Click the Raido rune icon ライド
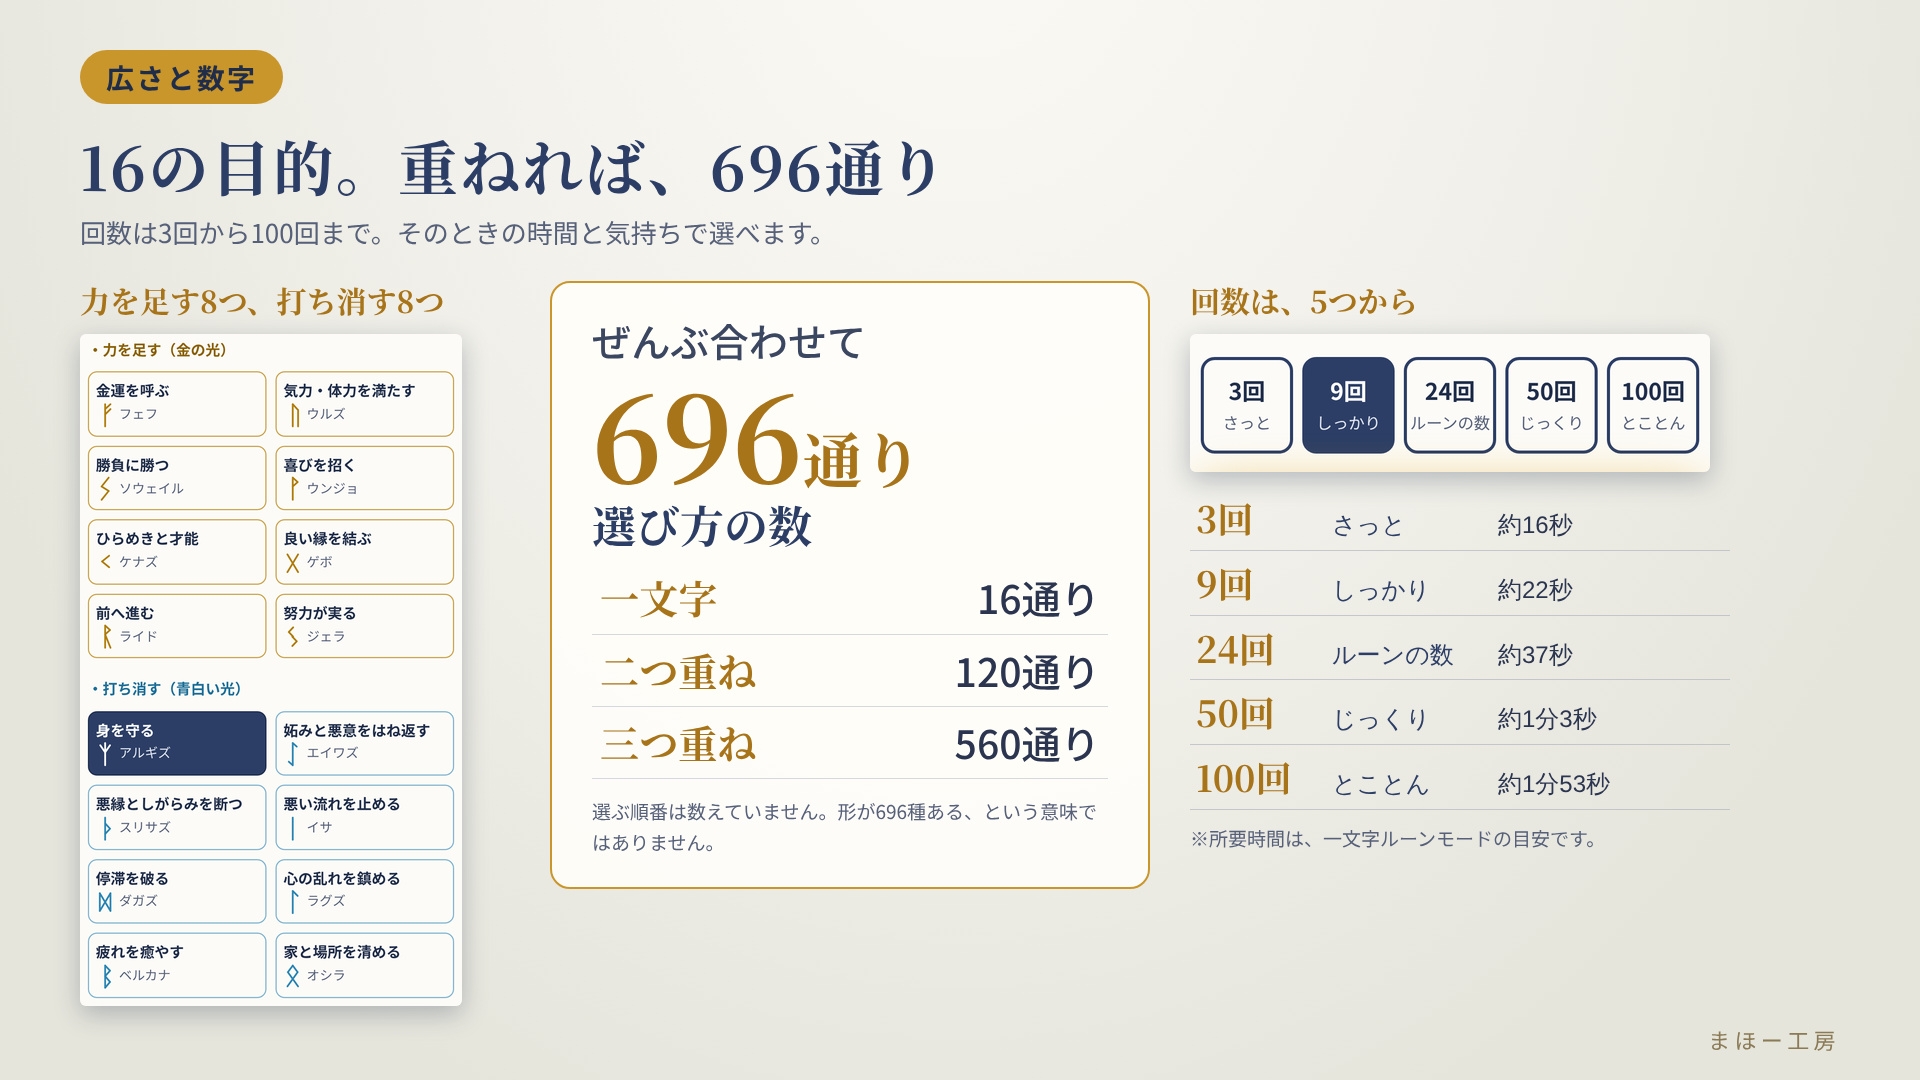The width and height of the screenshot is (1920, 1080). [x=105, y=637]
